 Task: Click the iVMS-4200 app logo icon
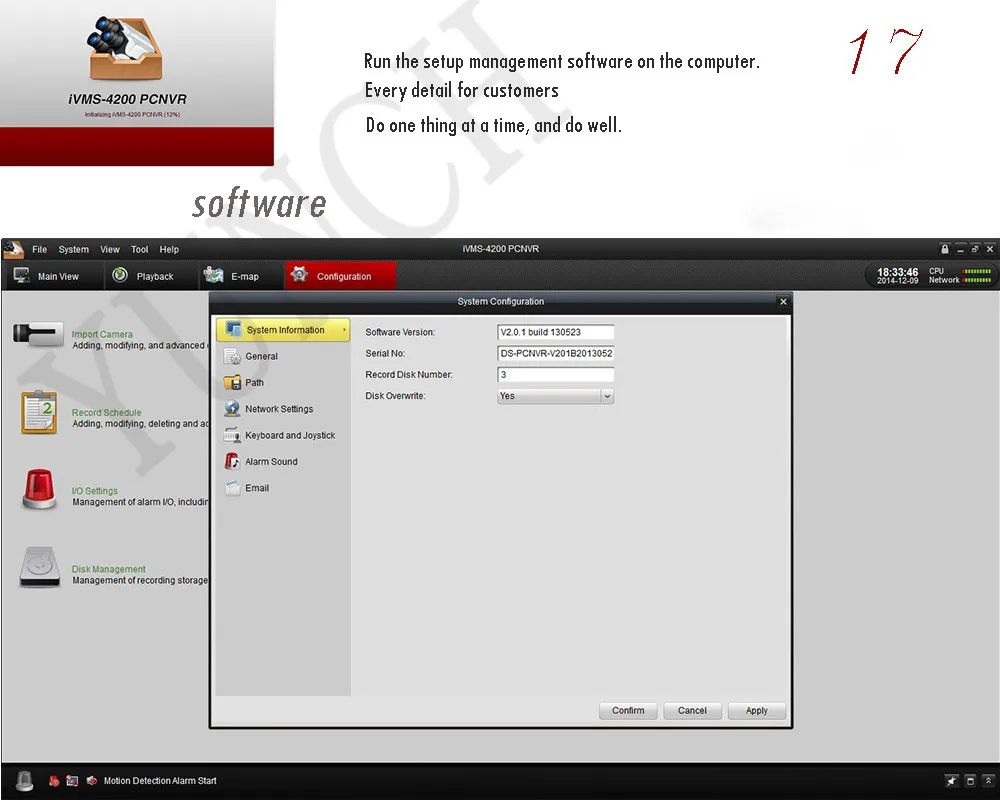(x=13, y=249)
